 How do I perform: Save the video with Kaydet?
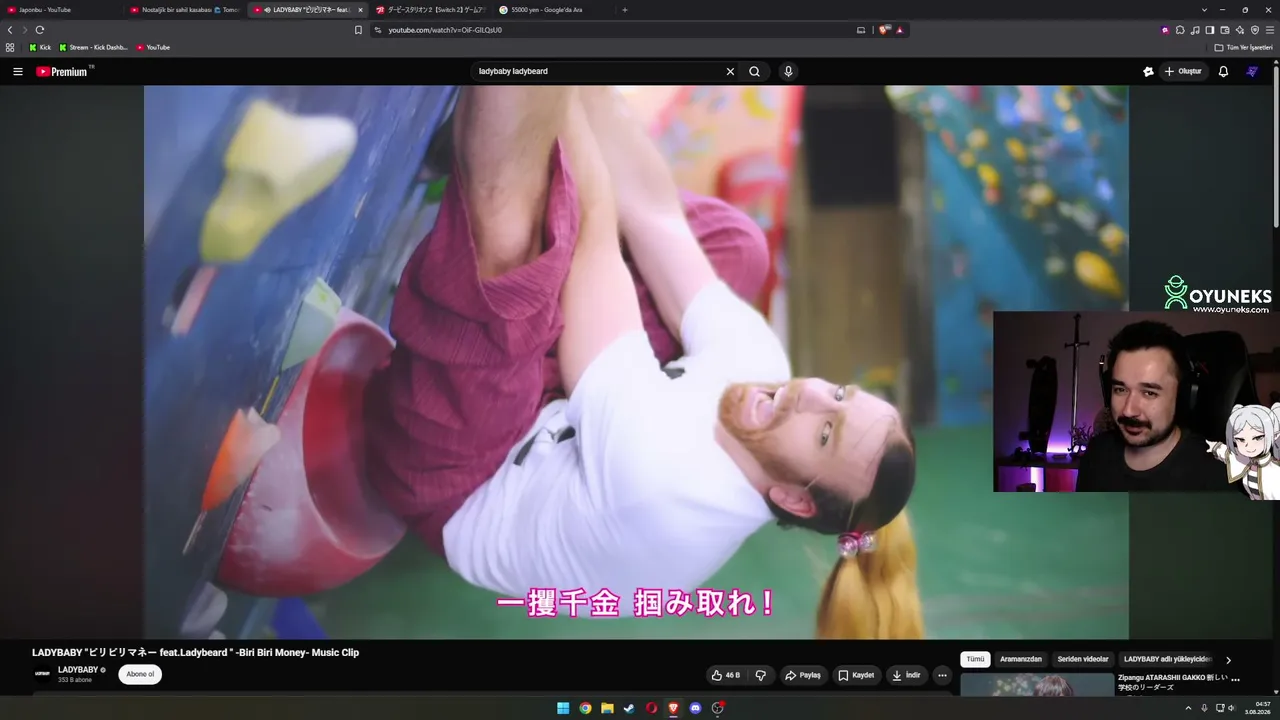(856, 675)
